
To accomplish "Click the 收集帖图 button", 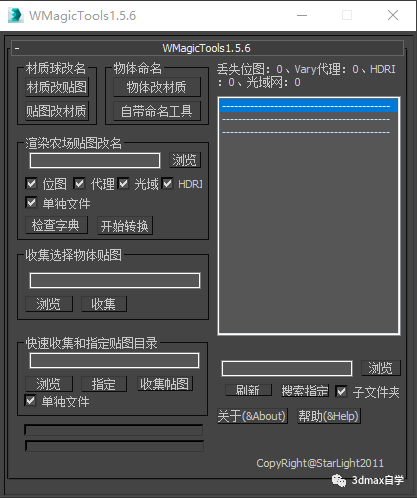I will pos(165,384).
